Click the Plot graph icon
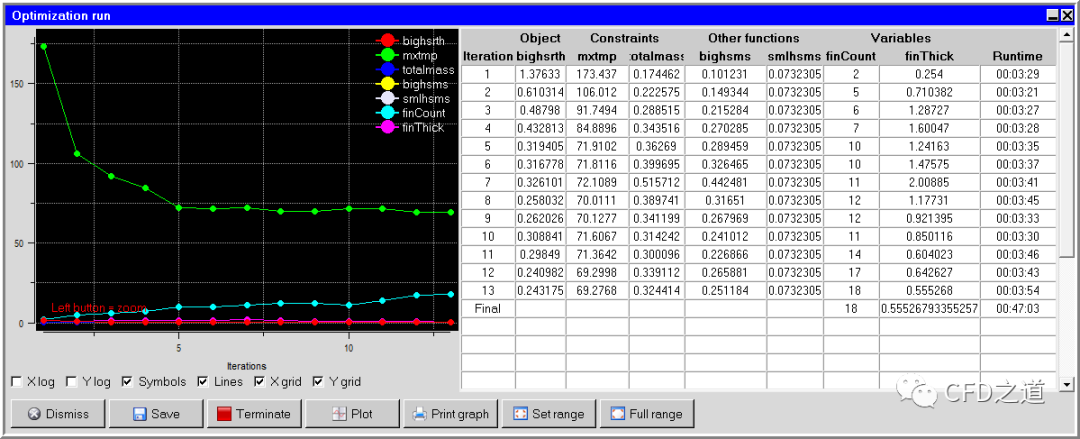This screenshot has height=439, width=1080. tap(339, 414)
